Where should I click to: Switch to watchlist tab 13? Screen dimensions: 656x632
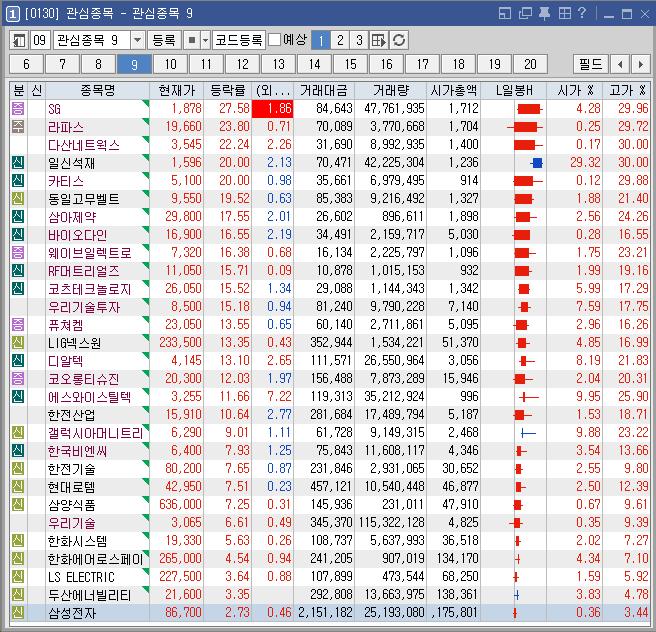pyautogui.click(x=278, y=64)
